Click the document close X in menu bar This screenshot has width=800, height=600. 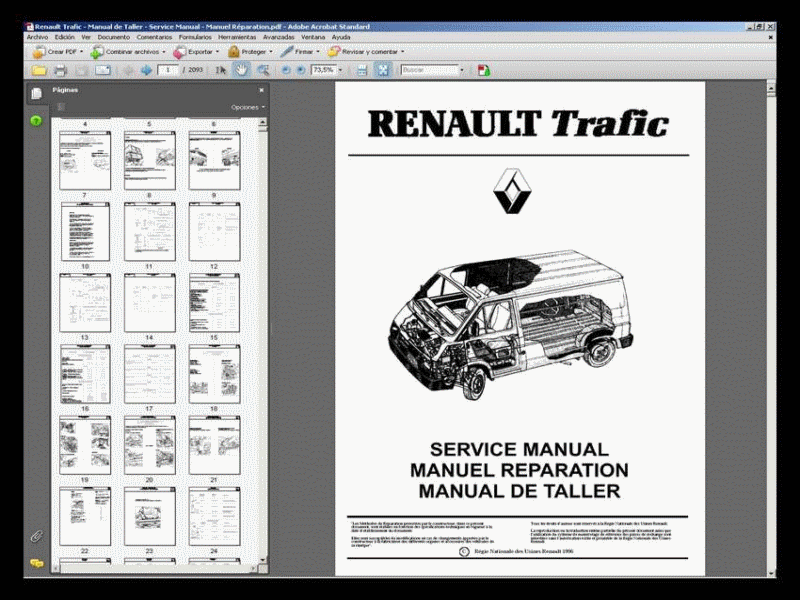coord(770,37)
